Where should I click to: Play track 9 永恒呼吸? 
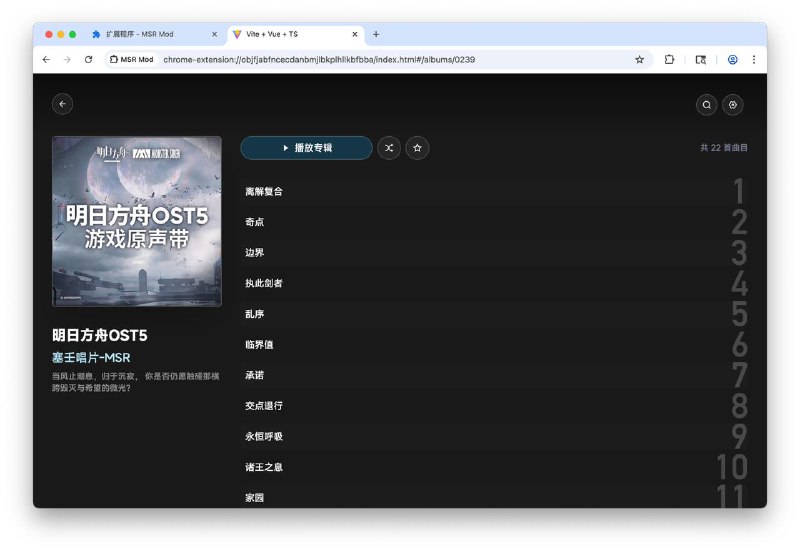494,436
